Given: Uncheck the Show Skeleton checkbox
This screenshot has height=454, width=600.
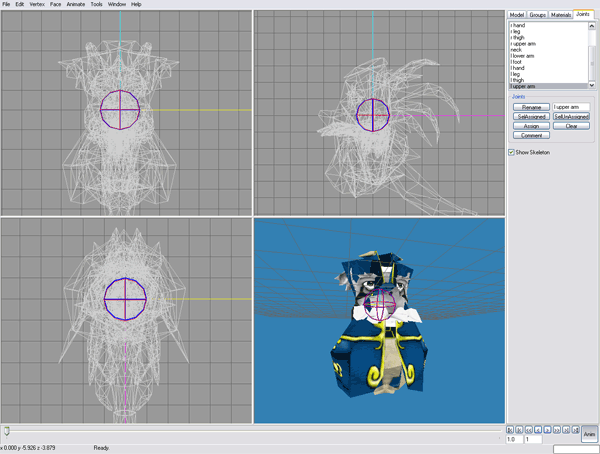Looking at the screenshot, I should tap(511, 152).
